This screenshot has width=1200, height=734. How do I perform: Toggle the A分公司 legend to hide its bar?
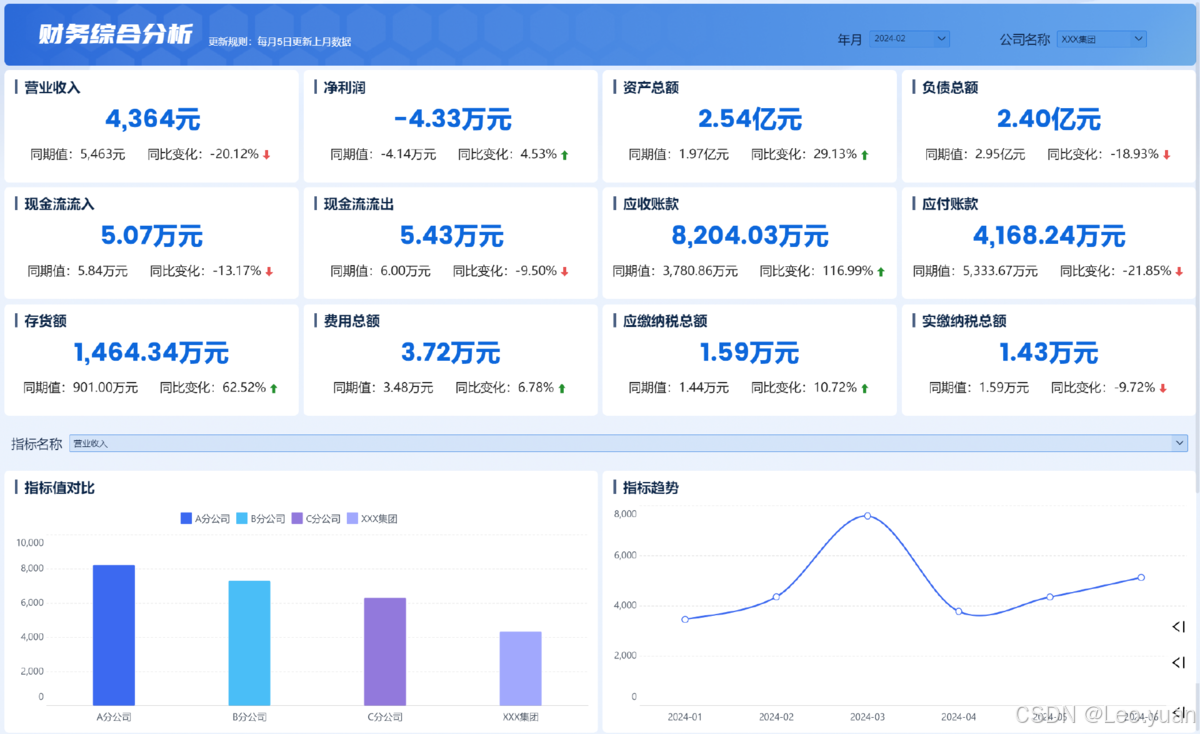(205, 518)
